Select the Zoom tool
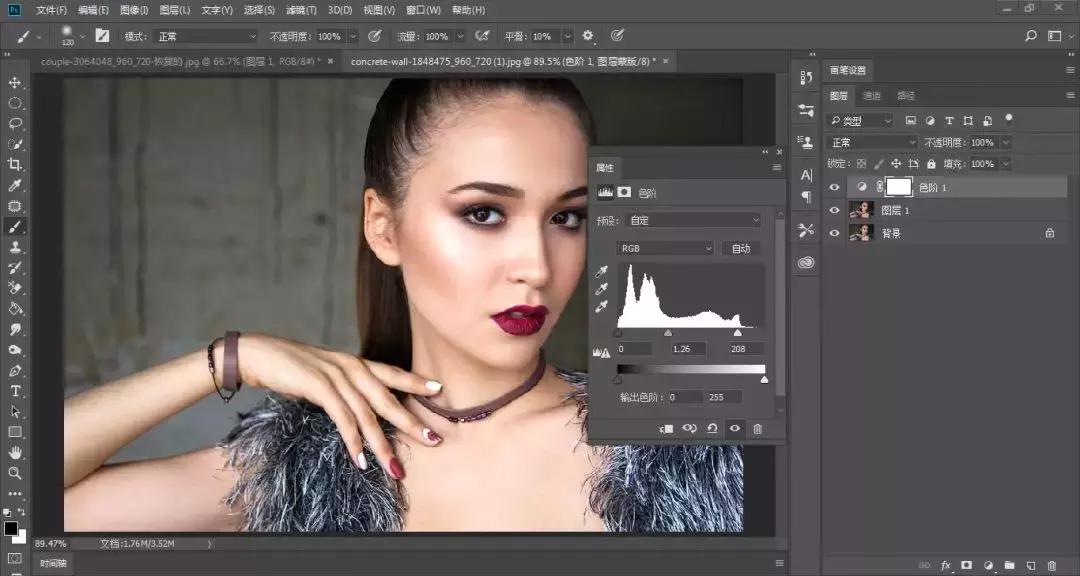Screen dimensions: 1080x576 (x=15, y=473)
